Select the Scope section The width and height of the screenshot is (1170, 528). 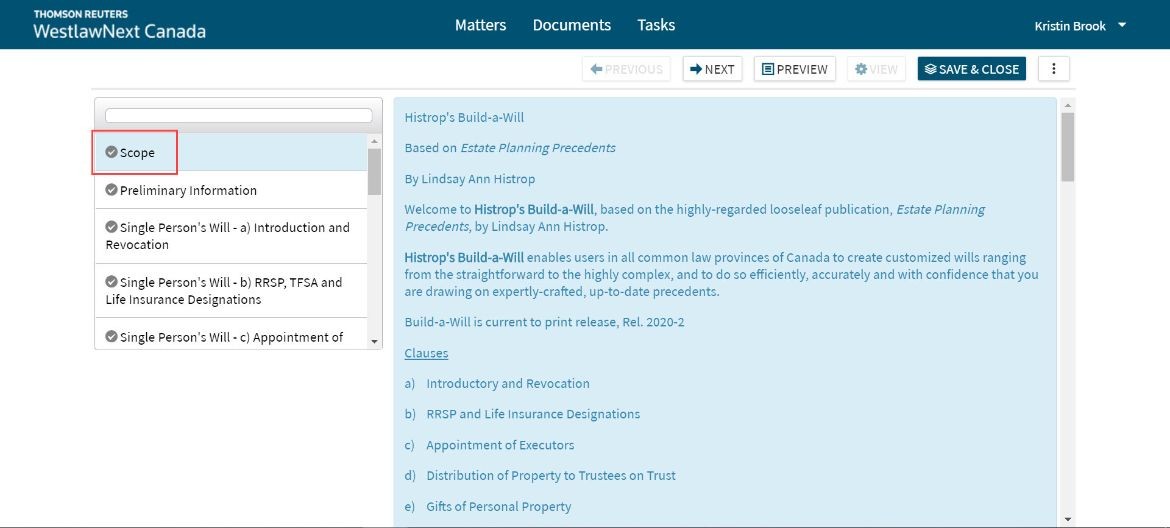point(231,152)
